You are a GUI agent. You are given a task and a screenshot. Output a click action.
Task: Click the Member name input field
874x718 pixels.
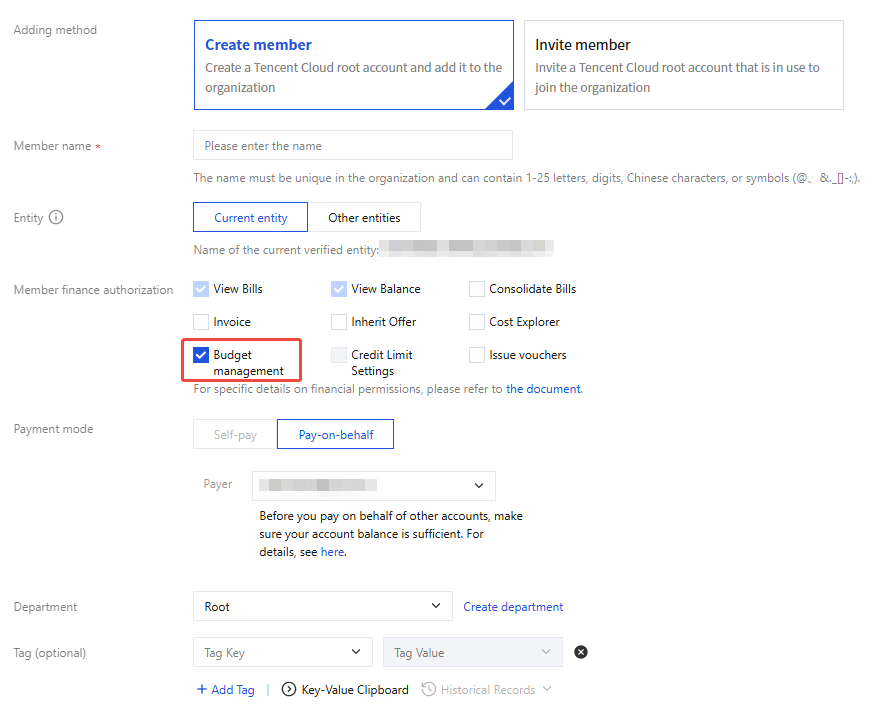(352, 146)
